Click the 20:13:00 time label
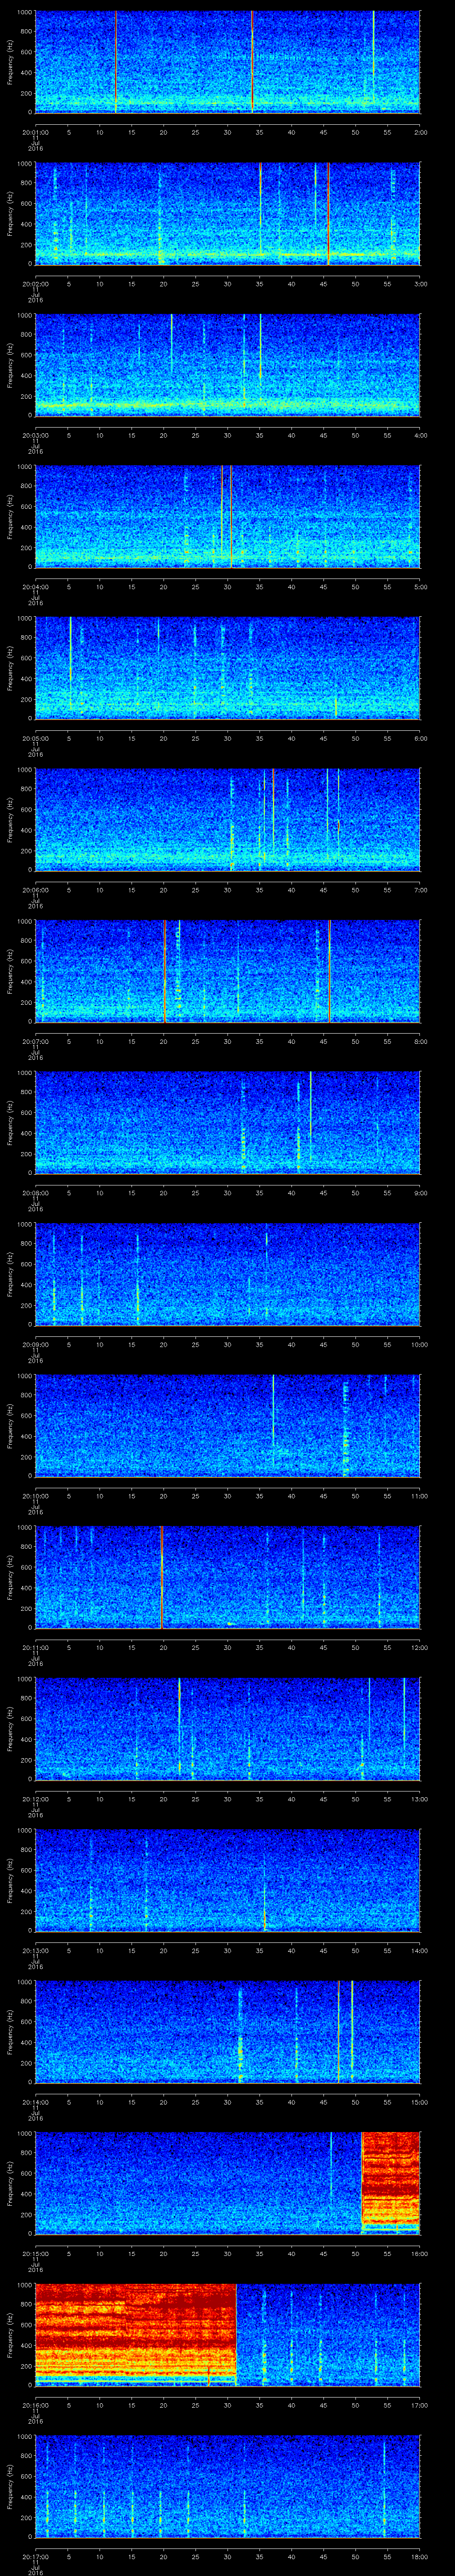This screenshot has height=2576, width=455. pos(35,1949)
